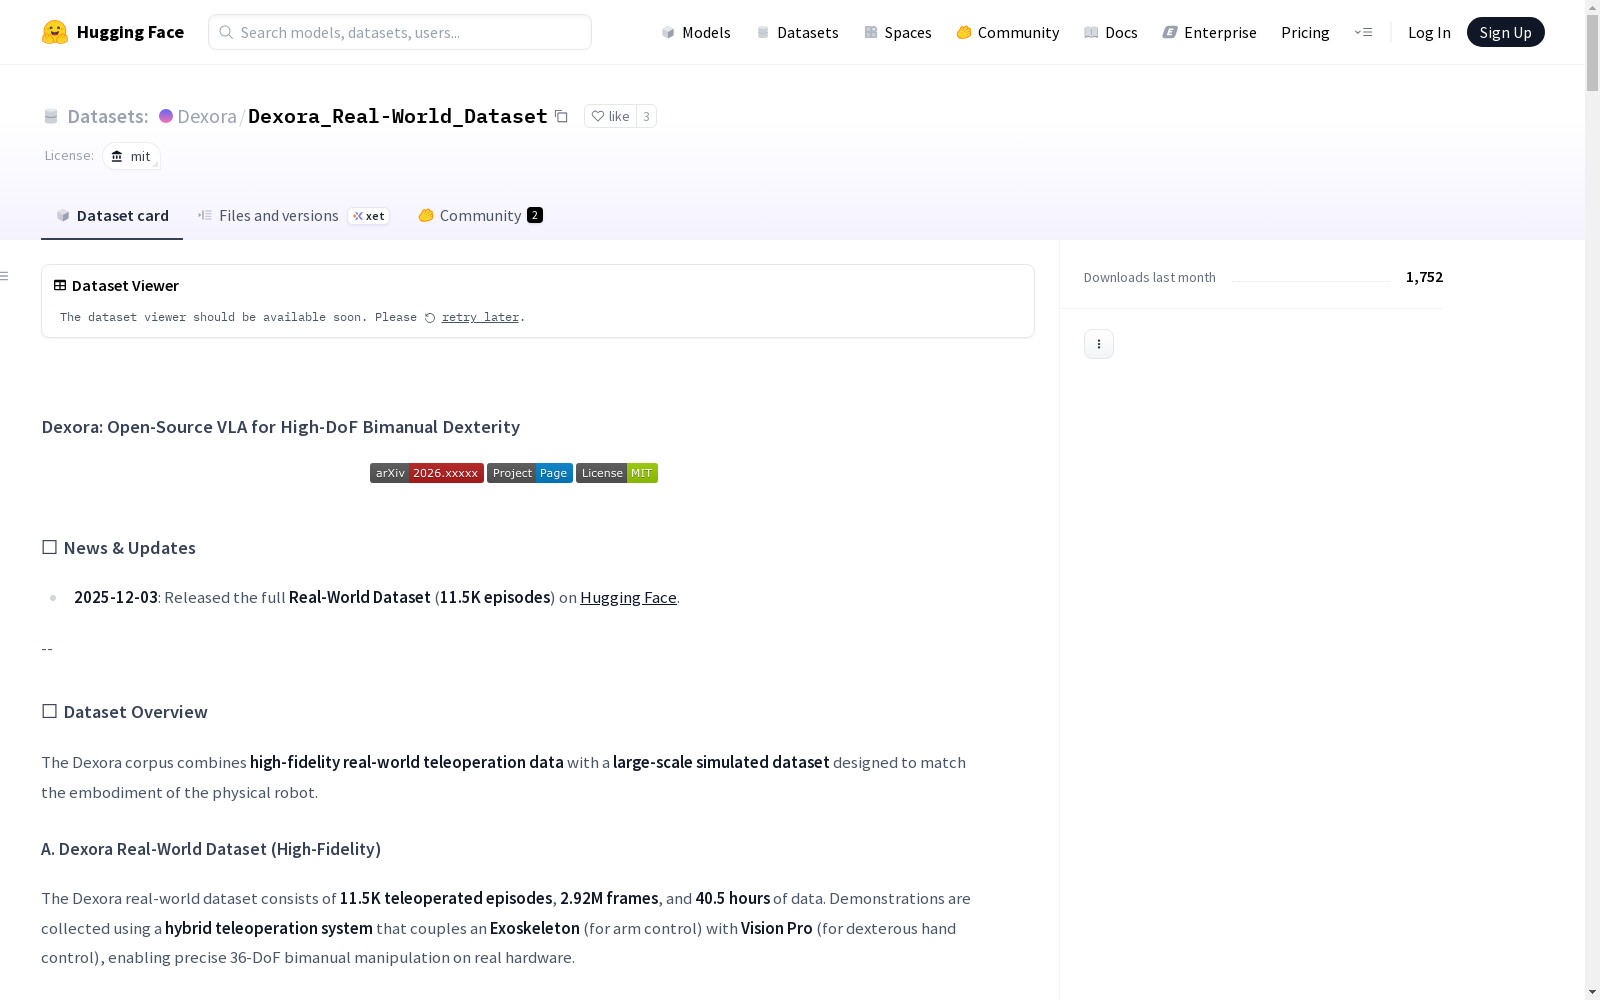Open the table of contents sidebar icon
This screenshot has width=1600, height=1000.
5,276
